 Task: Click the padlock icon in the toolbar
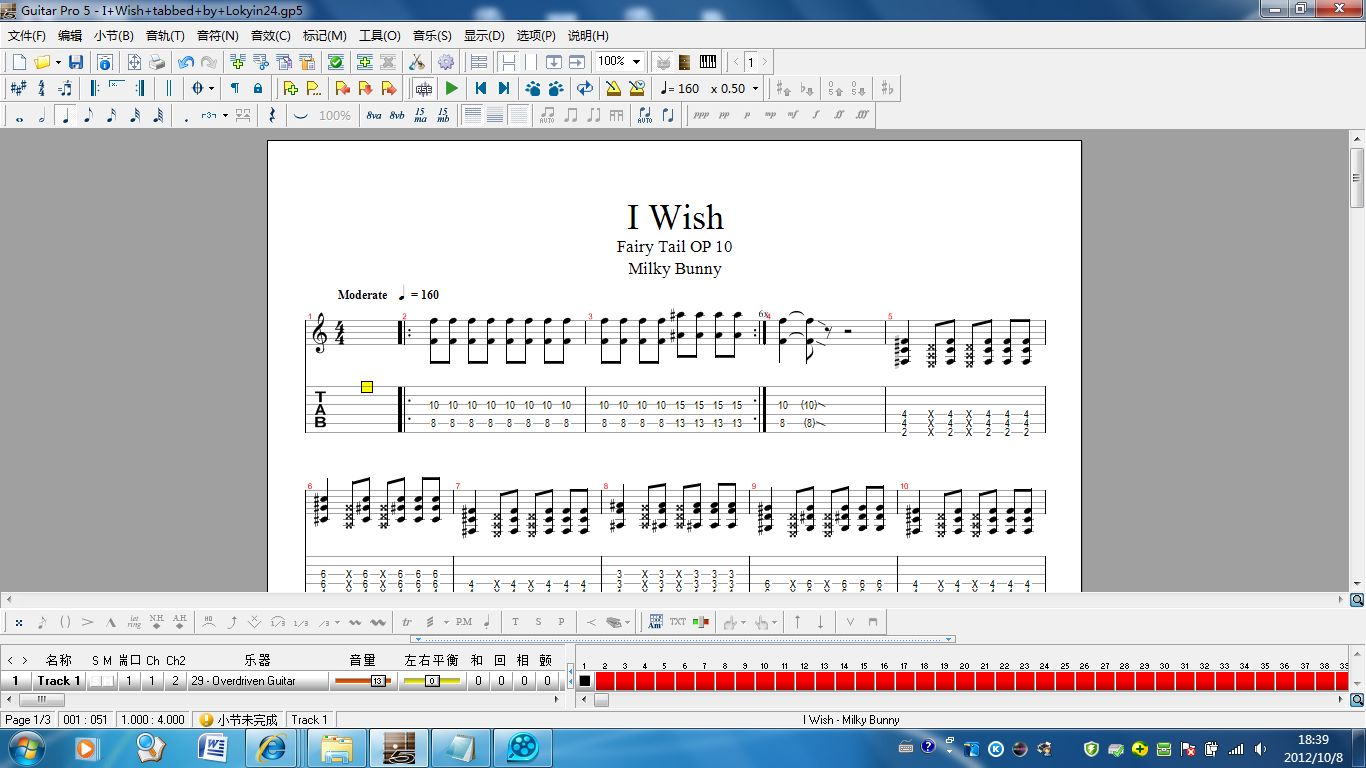(x=258, y=88)
